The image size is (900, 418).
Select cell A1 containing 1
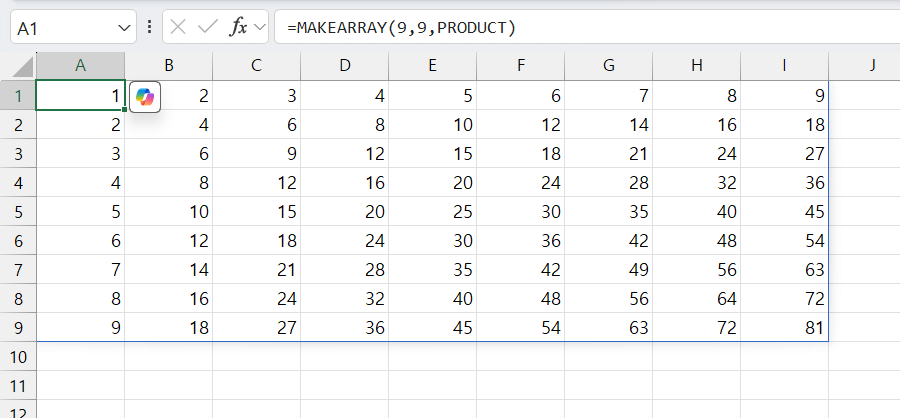pyautogui.click(x=80, y=95)
